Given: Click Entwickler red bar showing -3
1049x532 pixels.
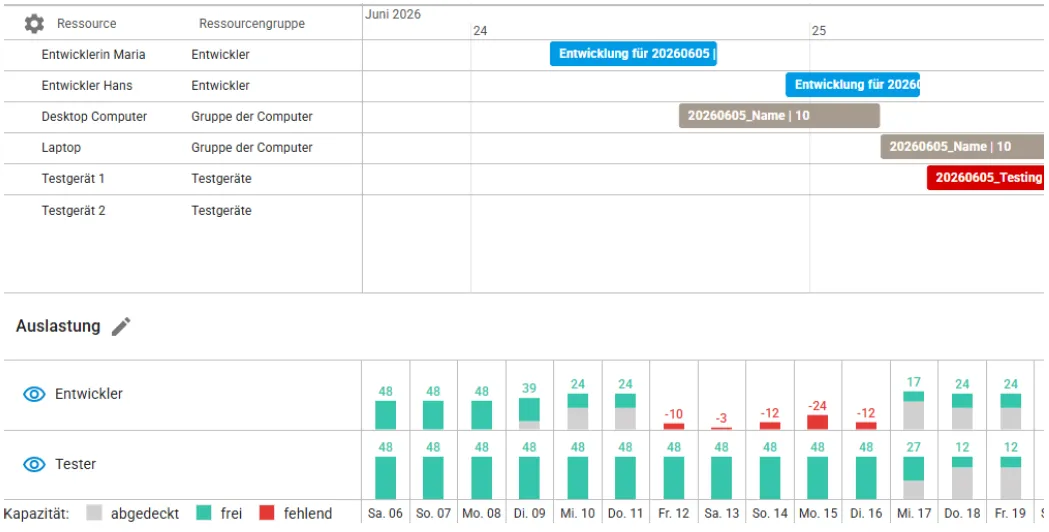Looking at the screenshot, I should (x=721, y=428).
